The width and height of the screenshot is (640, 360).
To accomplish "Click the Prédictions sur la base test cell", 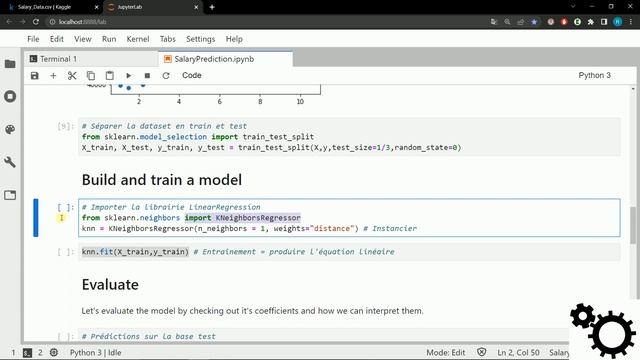I will (322, 336).
